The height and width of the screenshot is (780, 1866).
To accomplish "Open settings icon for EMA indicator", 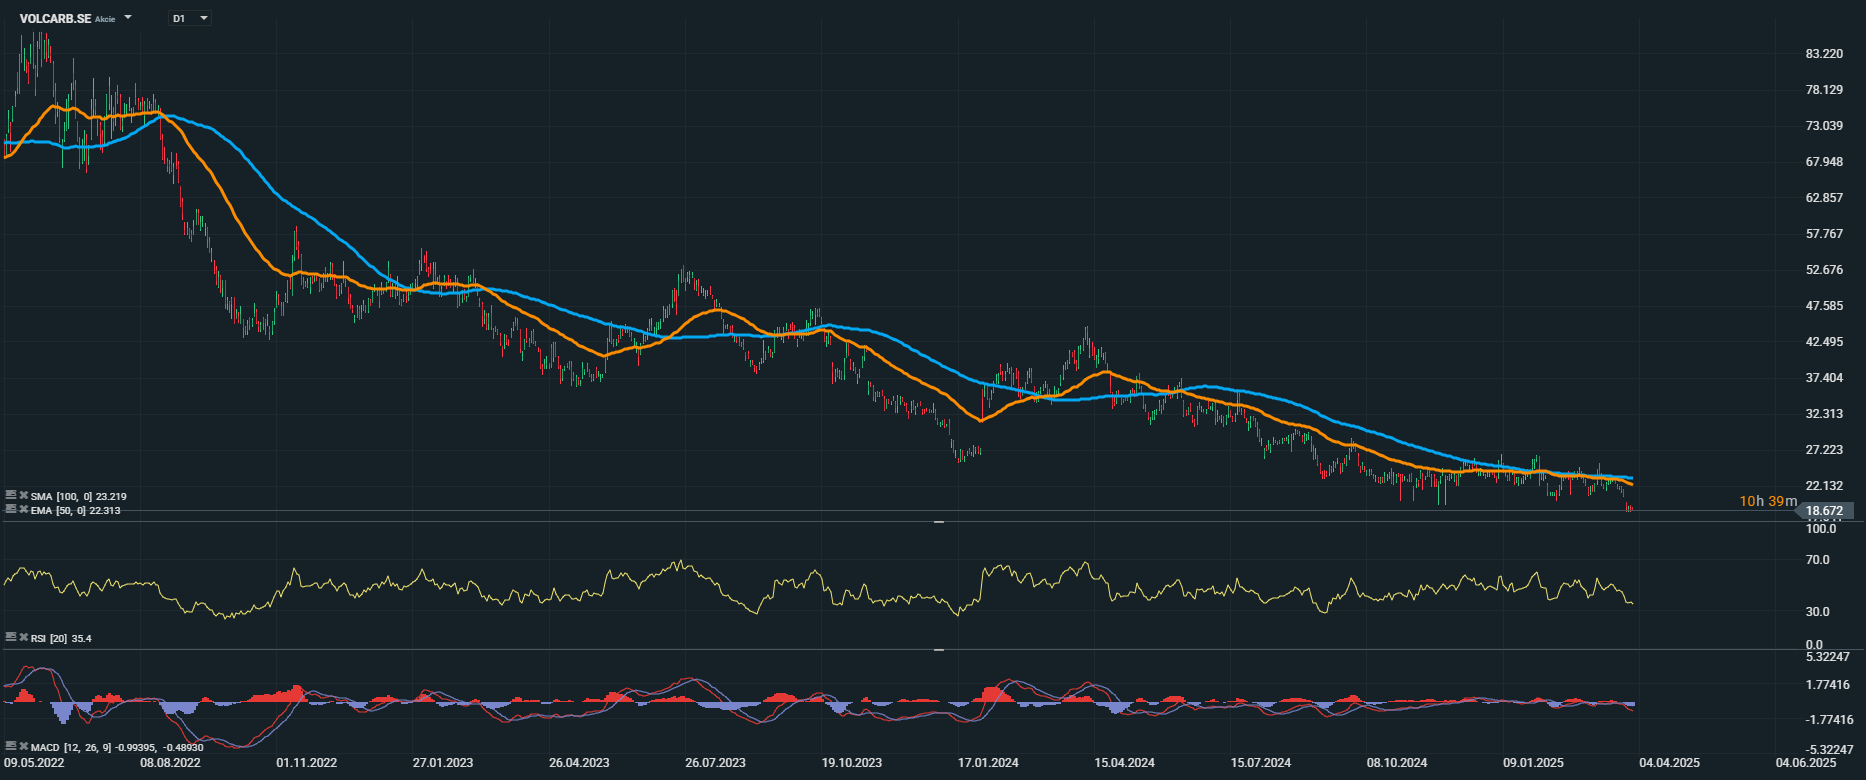I will 10,510.
